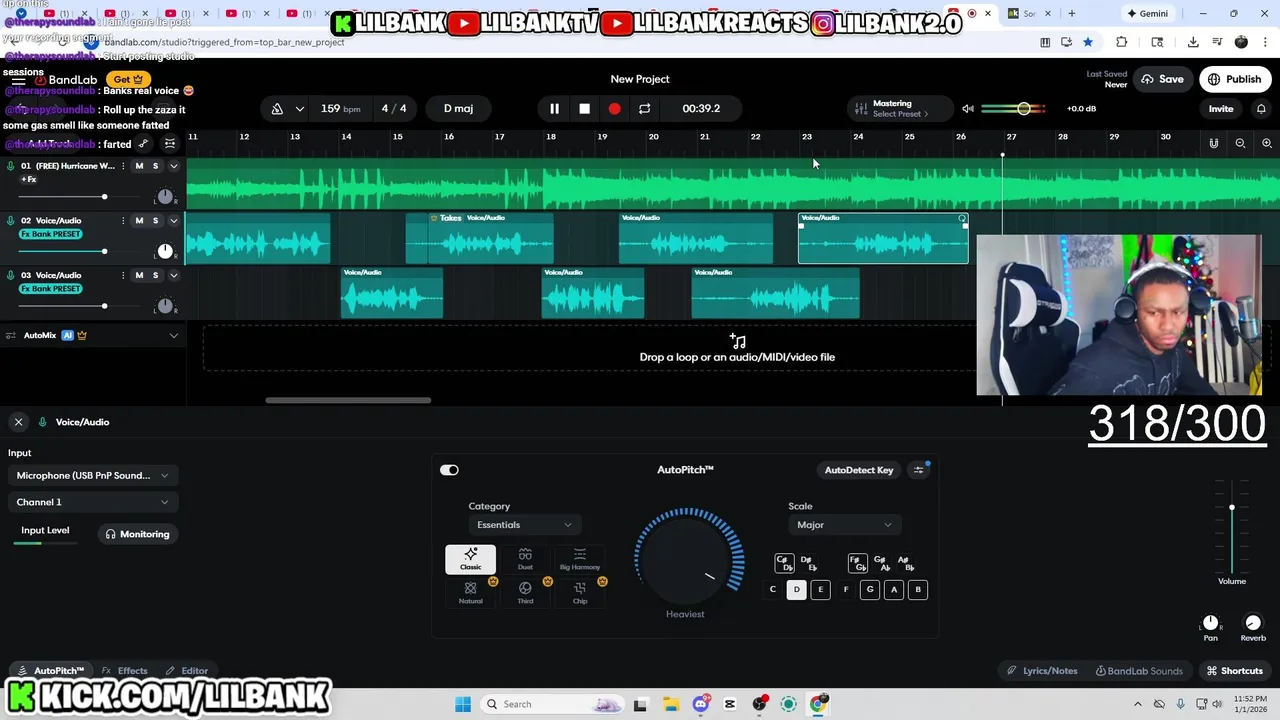This screenshot has width=1280, height=720.
Task: Toggle snap-to-grid magnet icon
Action: (1214, 143)
